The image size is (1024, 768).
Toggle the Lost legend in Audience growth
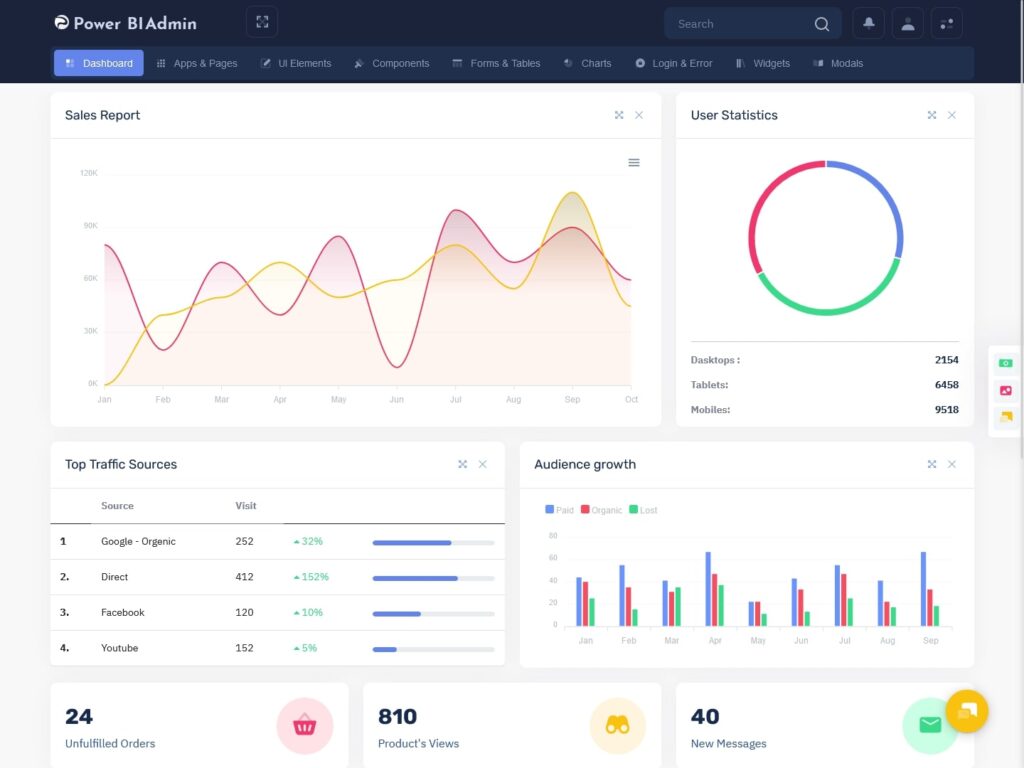pos(642,509)
